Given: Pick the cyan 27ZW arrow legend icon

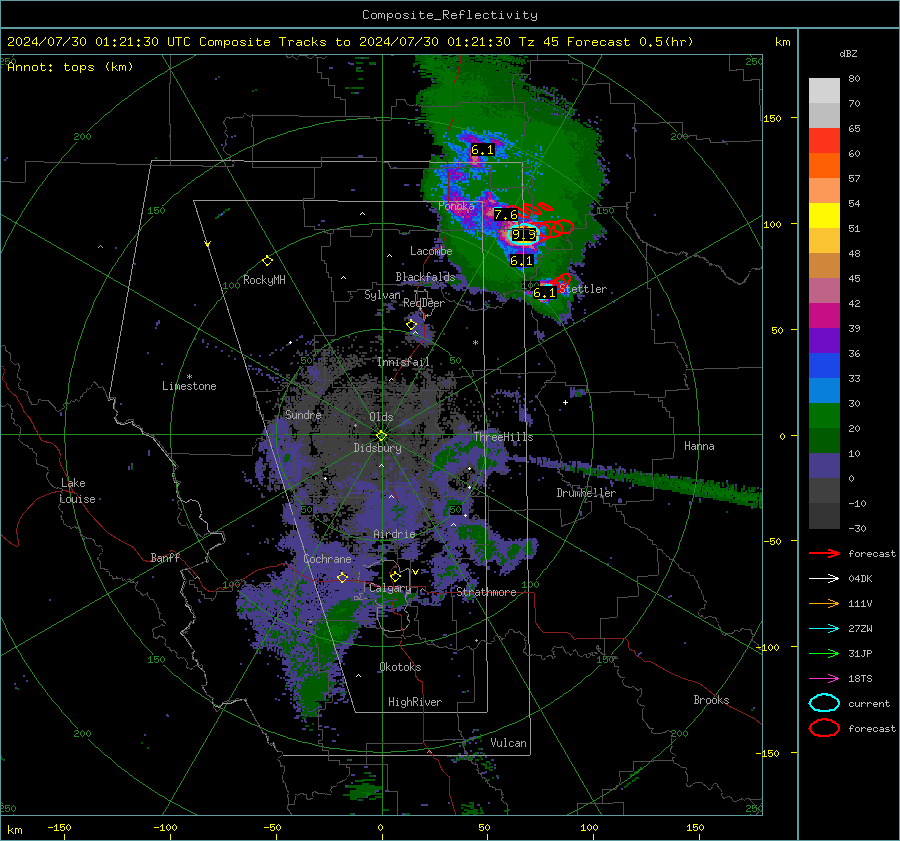Looking at the screenshot, I should point(824,629).
